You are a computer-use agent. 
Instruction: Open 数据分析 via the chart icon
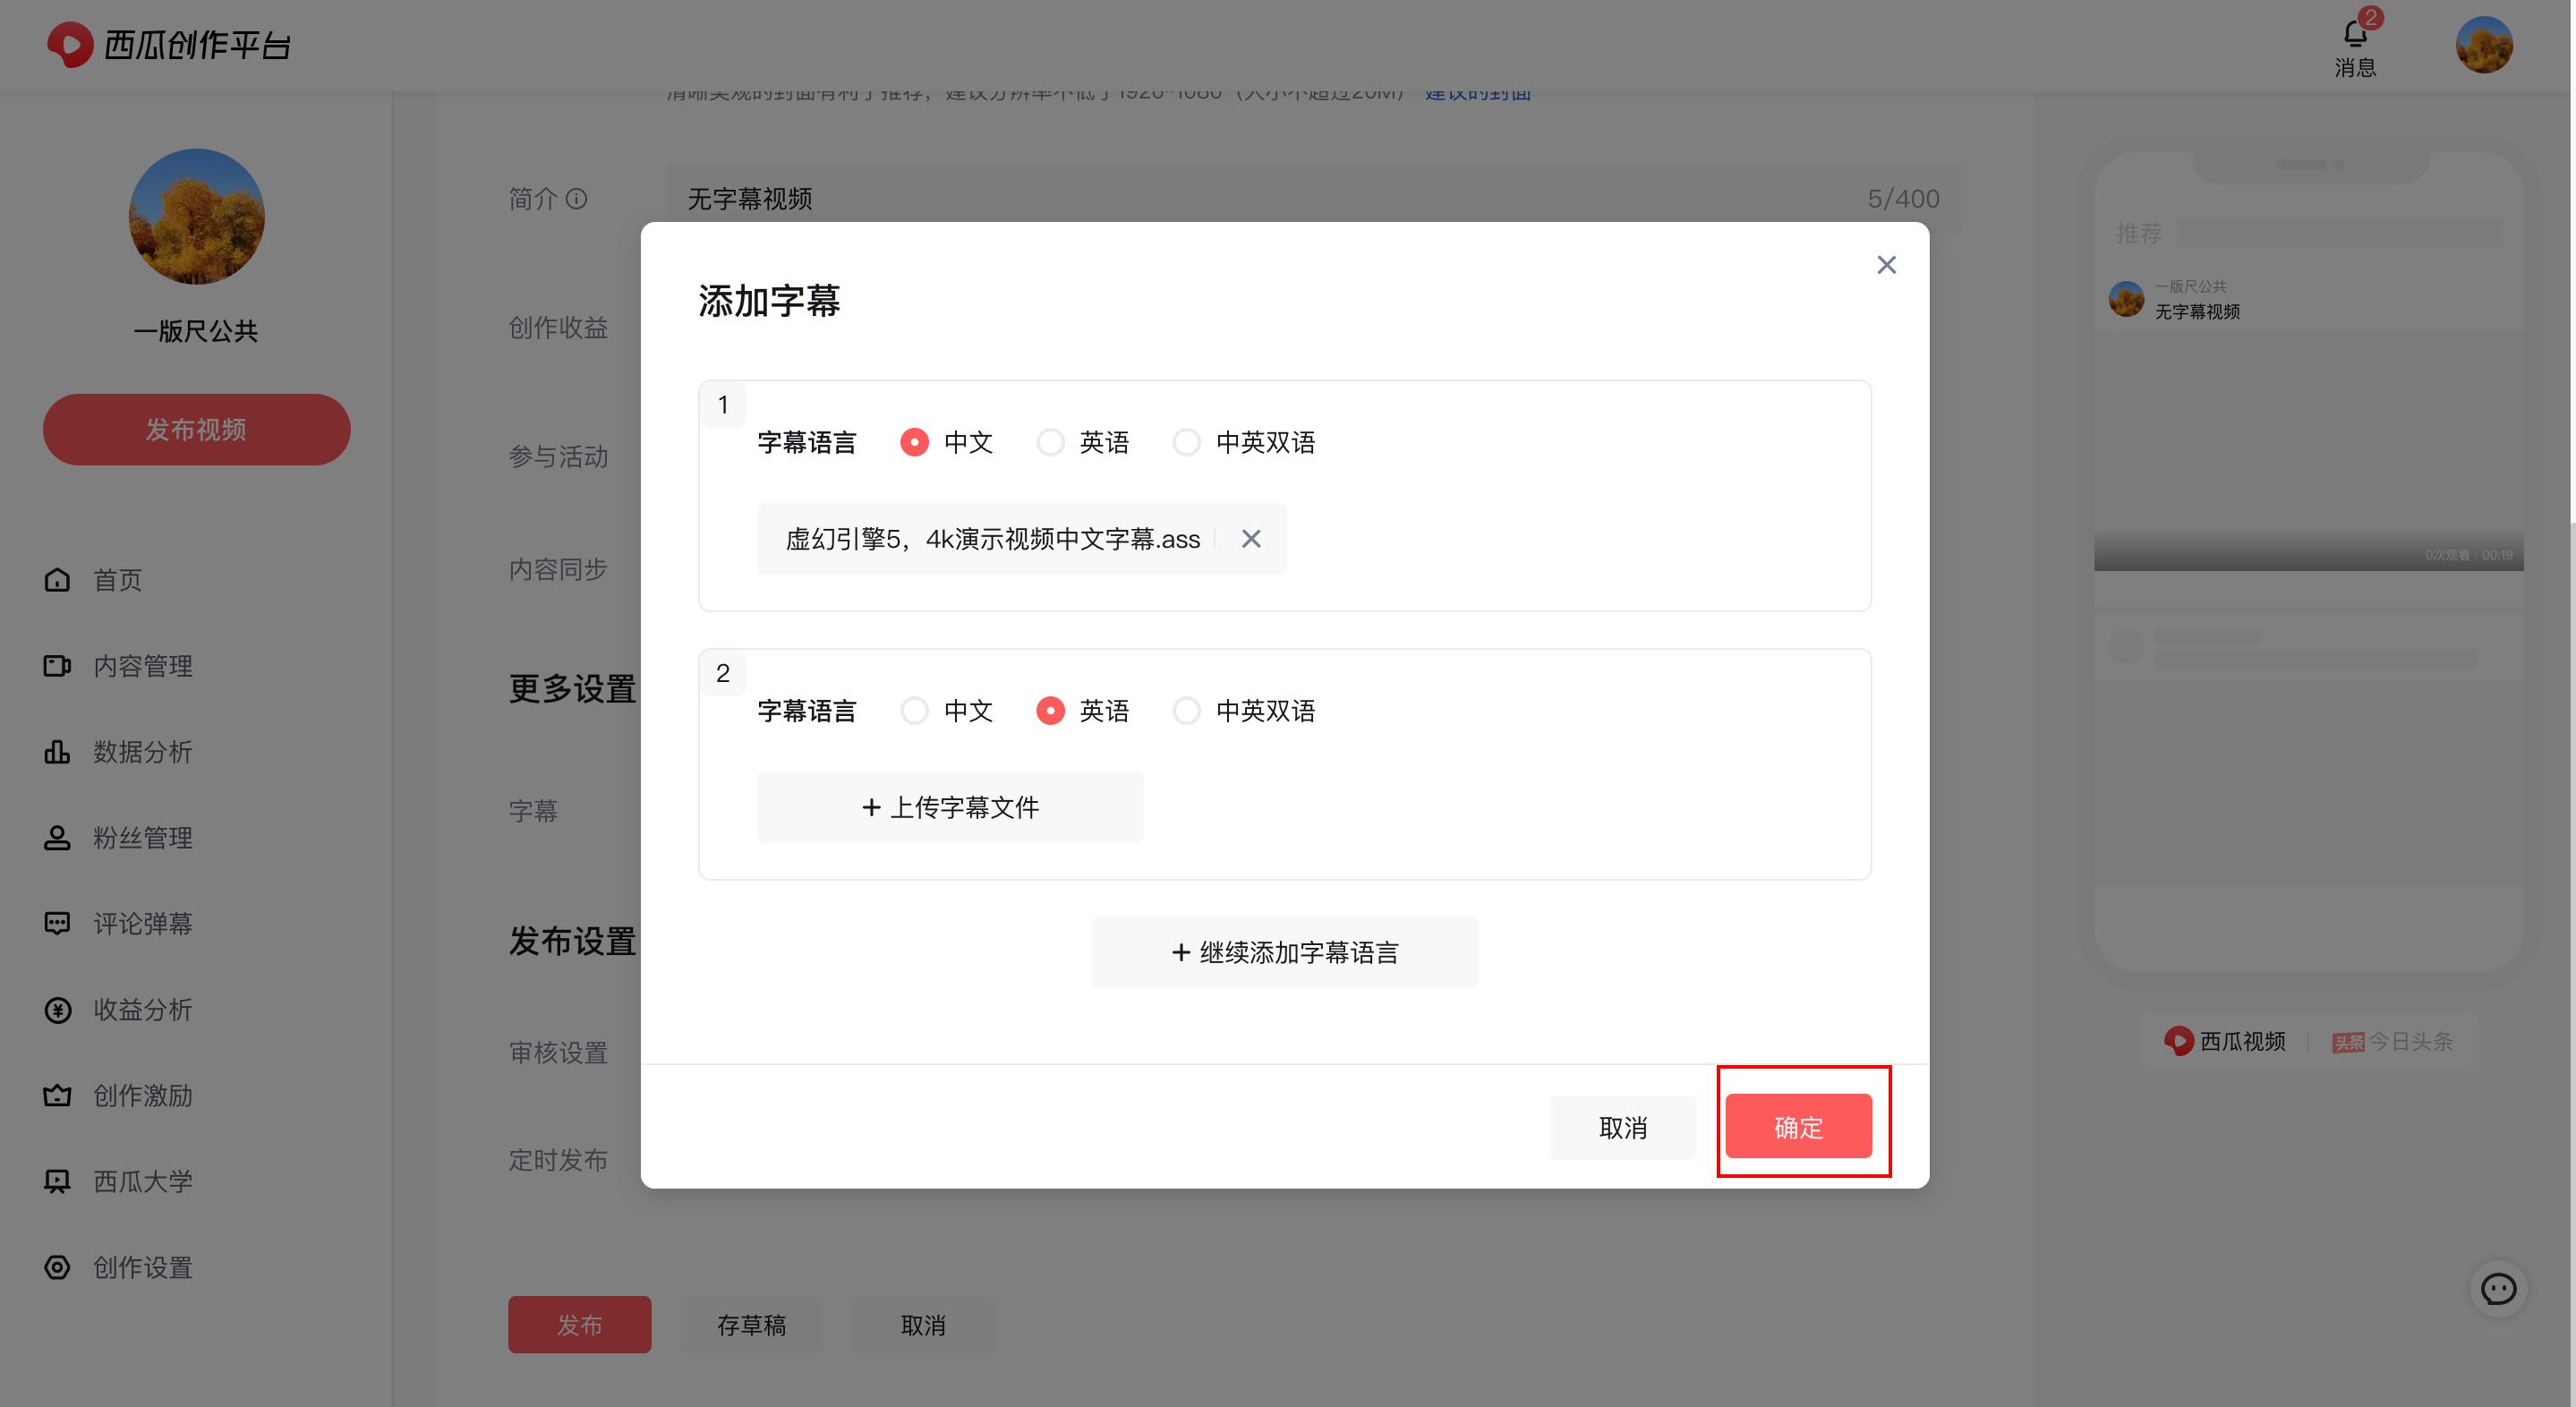(x=57, y=752)
